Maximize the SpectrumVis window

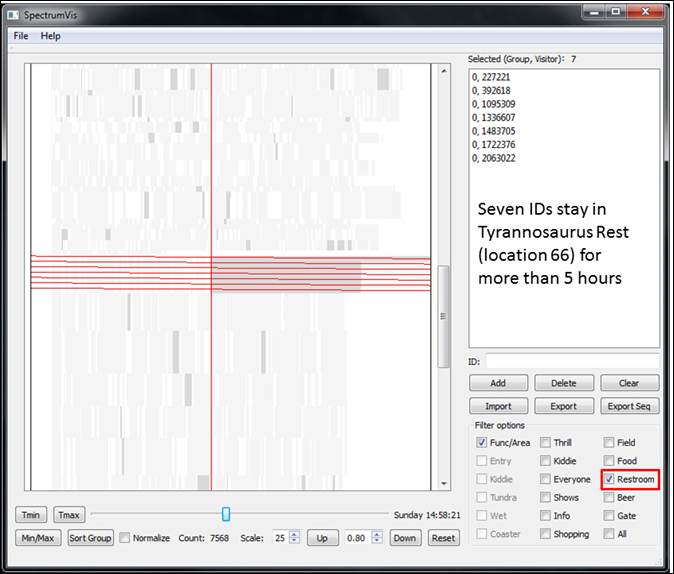(x=616, y=11)
